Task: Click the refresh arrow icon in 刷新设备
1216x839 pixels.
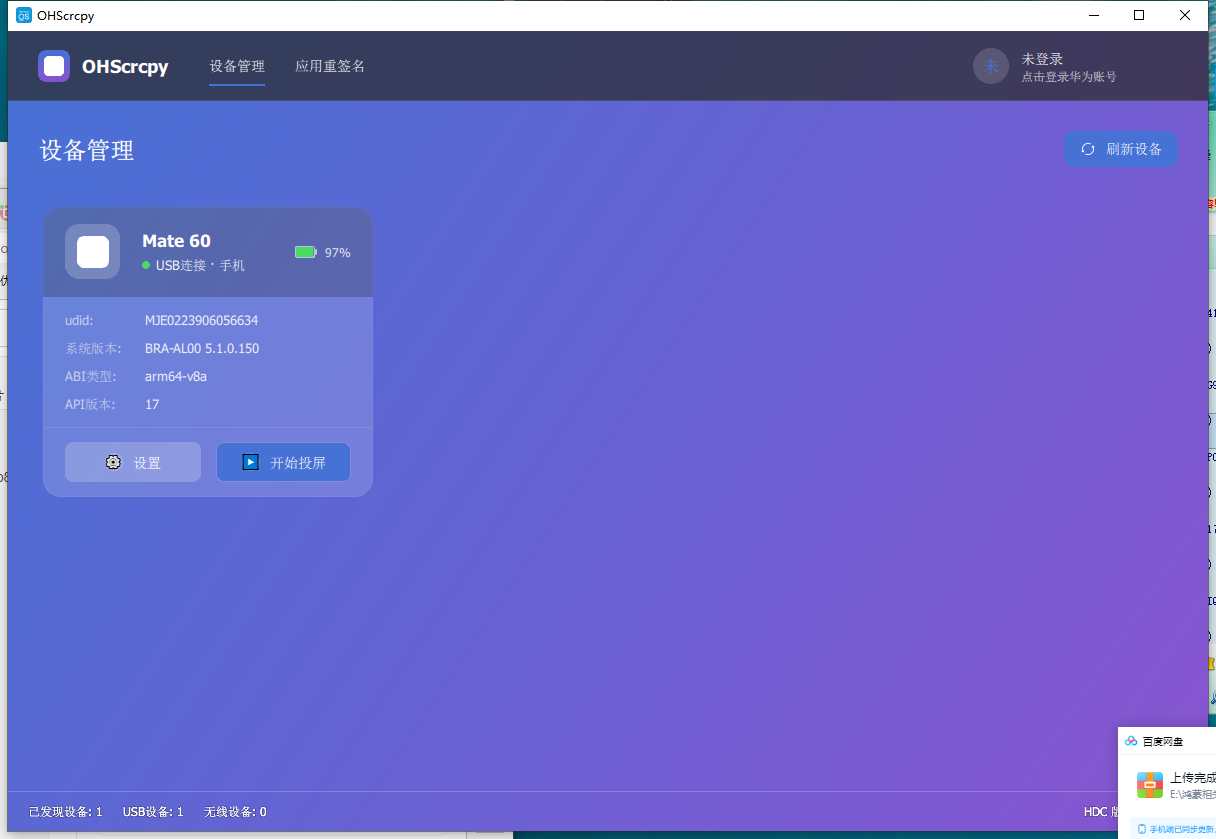Action: (1088, 149)
